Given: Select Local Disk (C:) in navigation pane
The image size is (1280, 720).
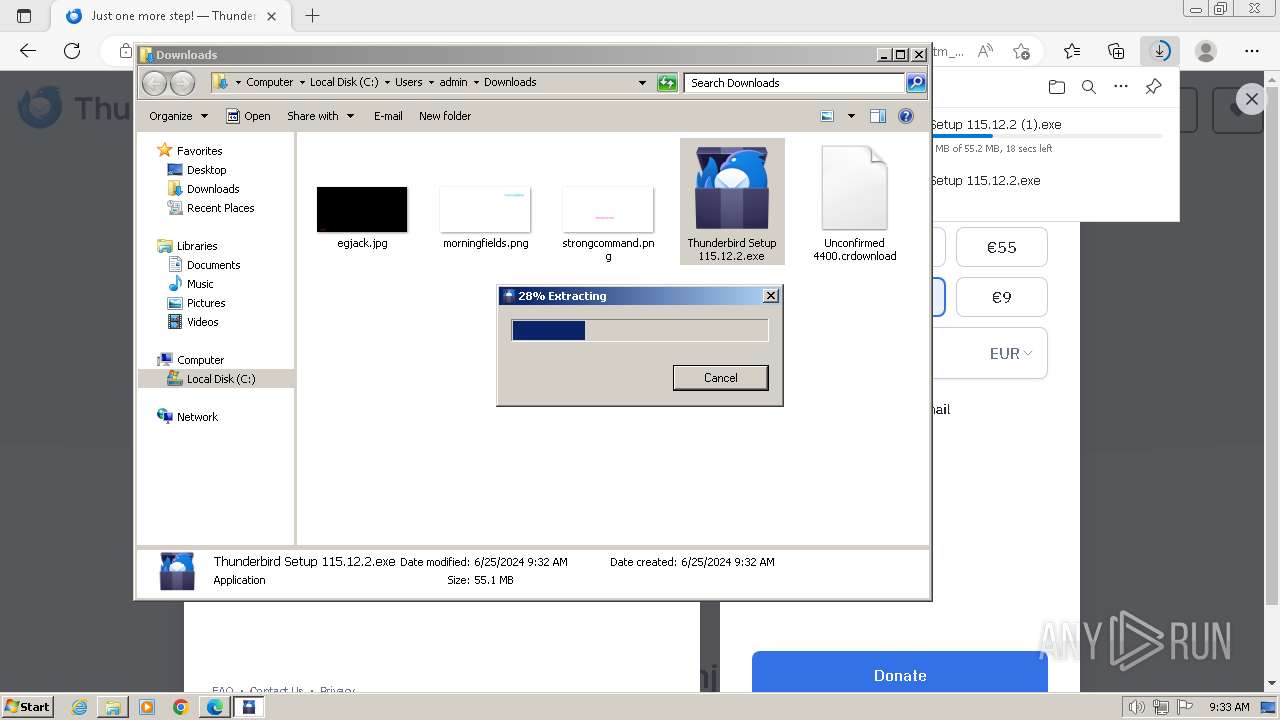Looking at the screenshot, I should 220,379.
